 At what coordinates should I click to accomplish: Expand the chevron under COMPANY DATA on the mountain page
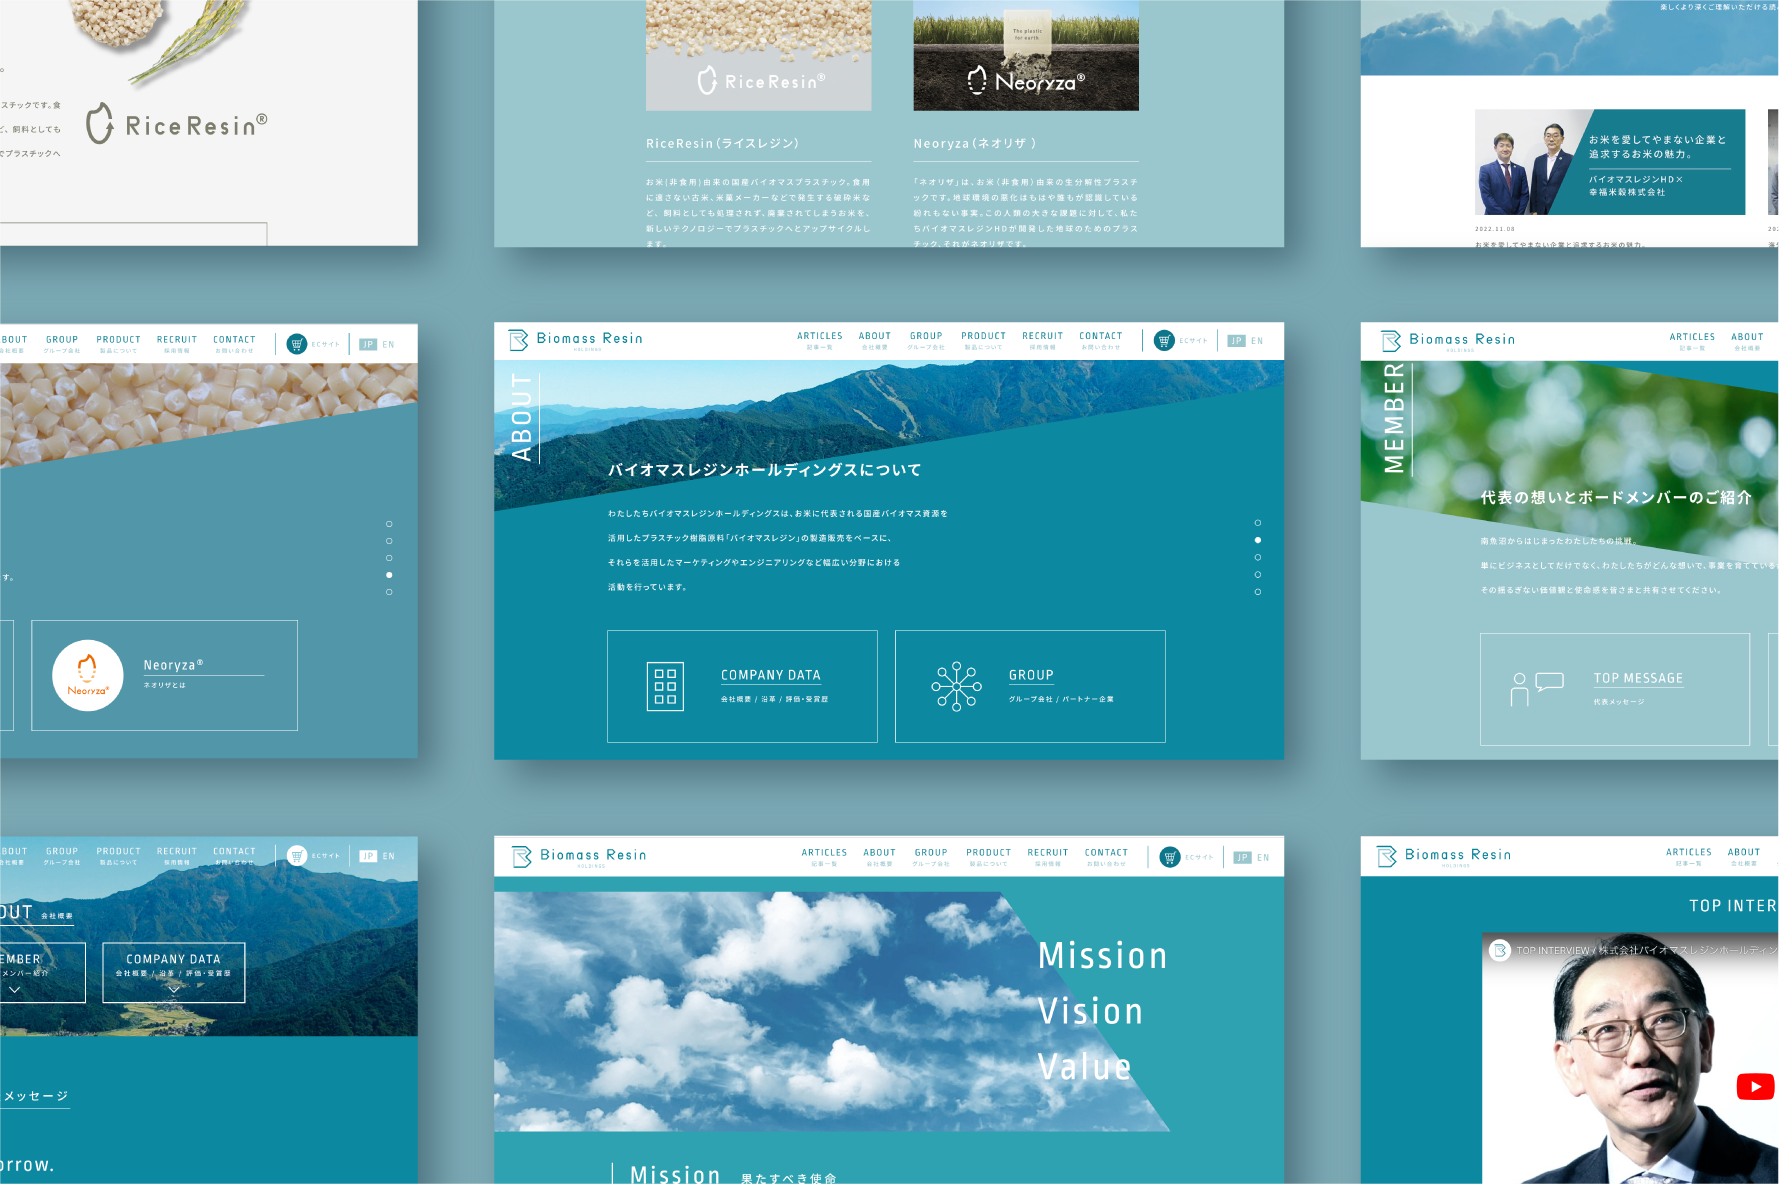(174, 989)
